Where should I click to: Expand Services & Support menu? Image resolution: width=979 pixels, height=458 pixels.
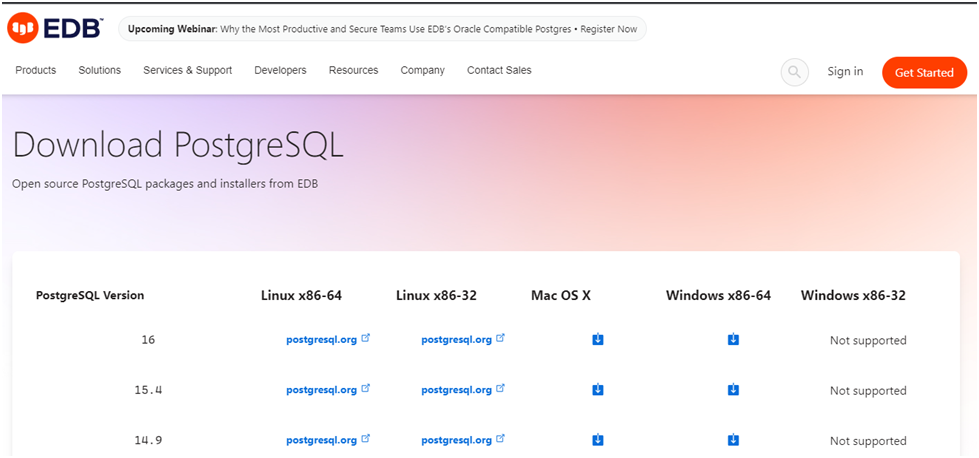(x=187, y=71)
